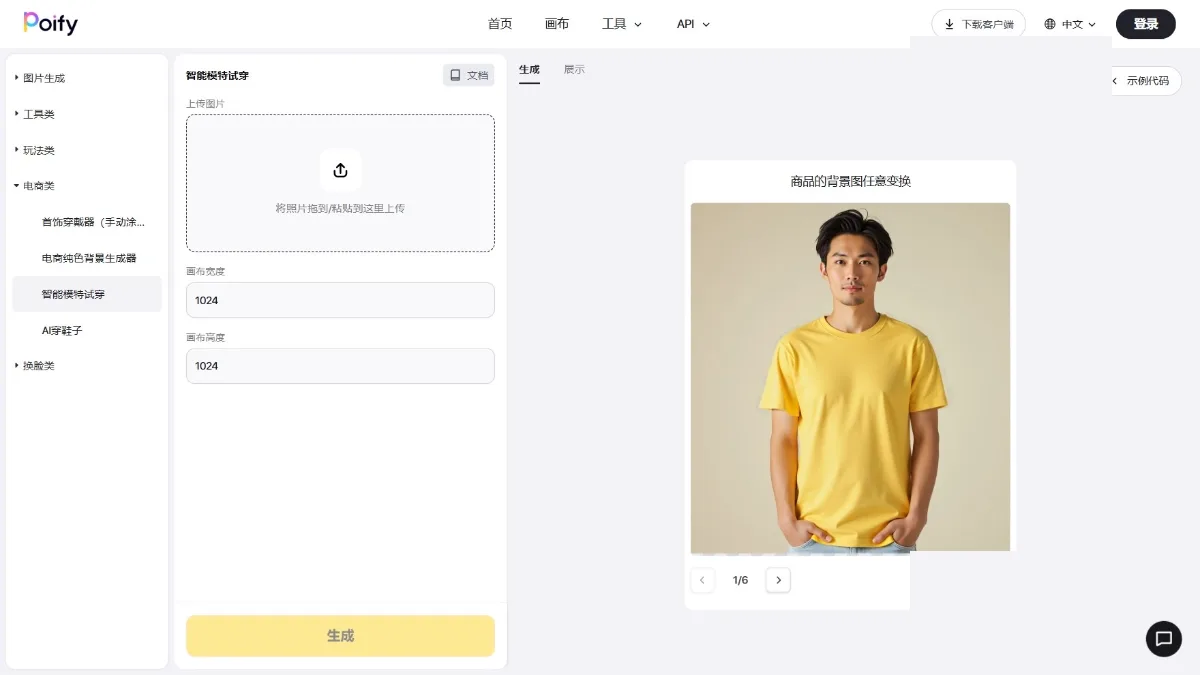
Task: Click the yellow T-shirt model image
Action: tap(850, 378)
